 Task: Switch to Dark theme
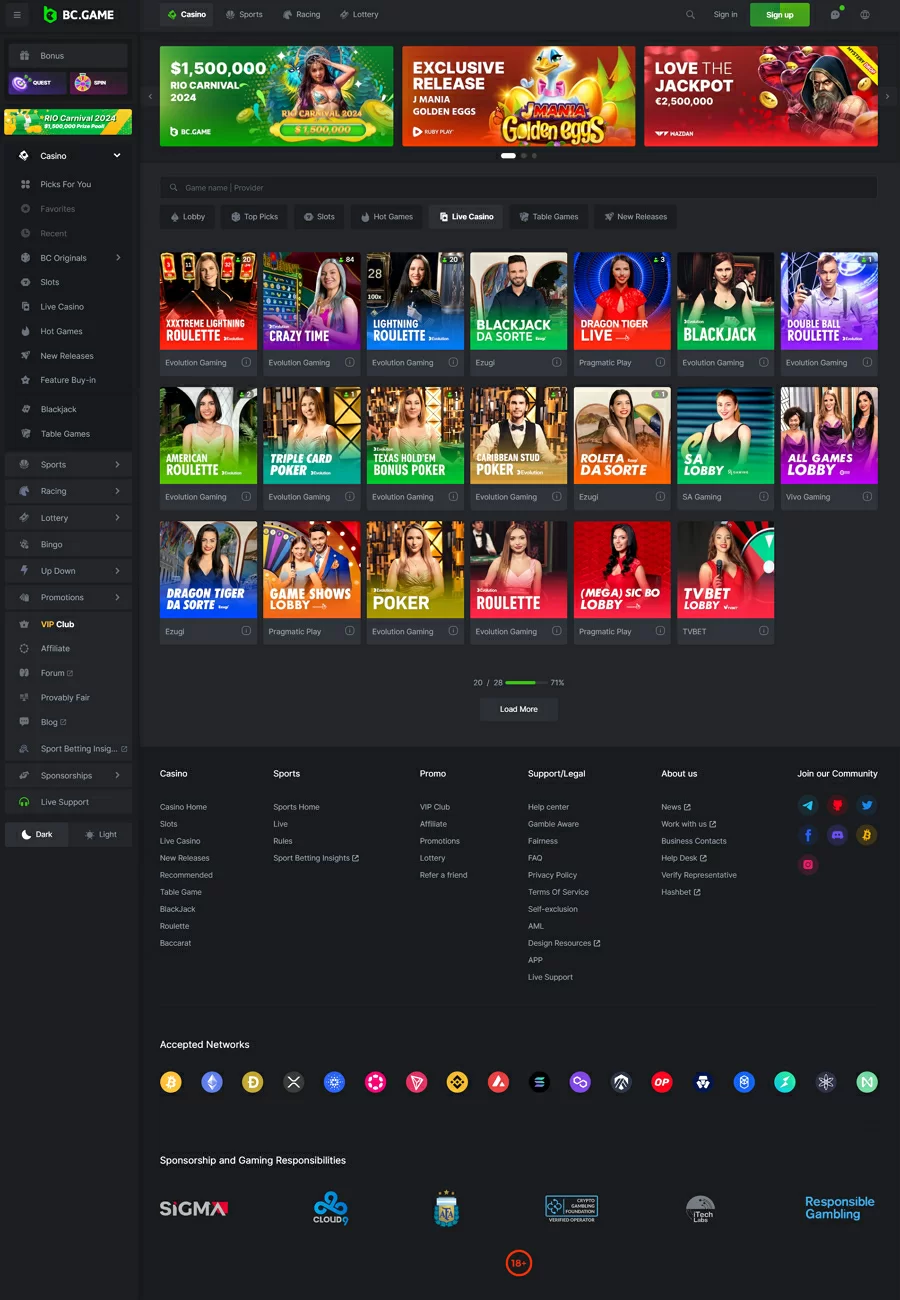[x=37, y=834]
